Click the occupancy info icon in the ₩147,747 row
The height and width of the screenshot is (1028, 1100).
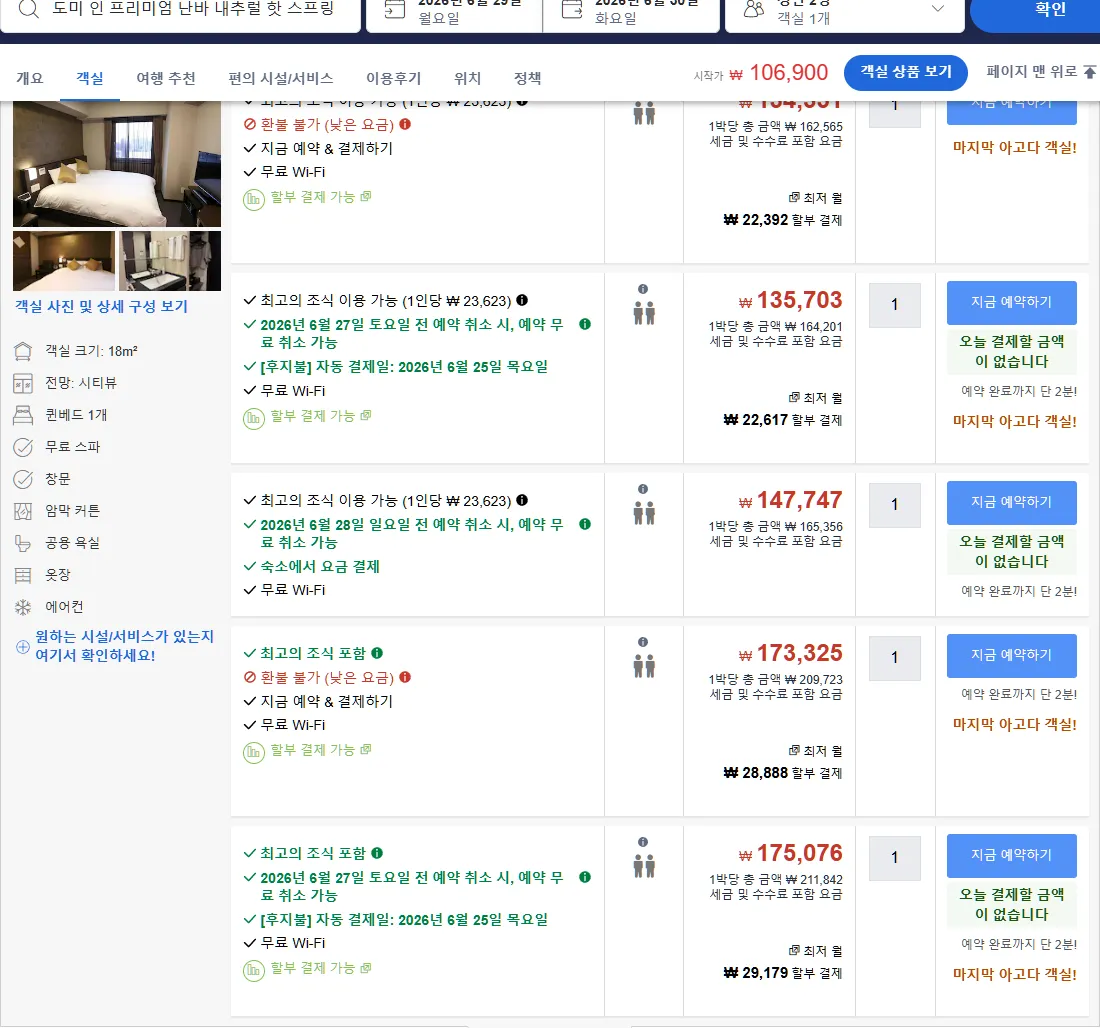643,489
